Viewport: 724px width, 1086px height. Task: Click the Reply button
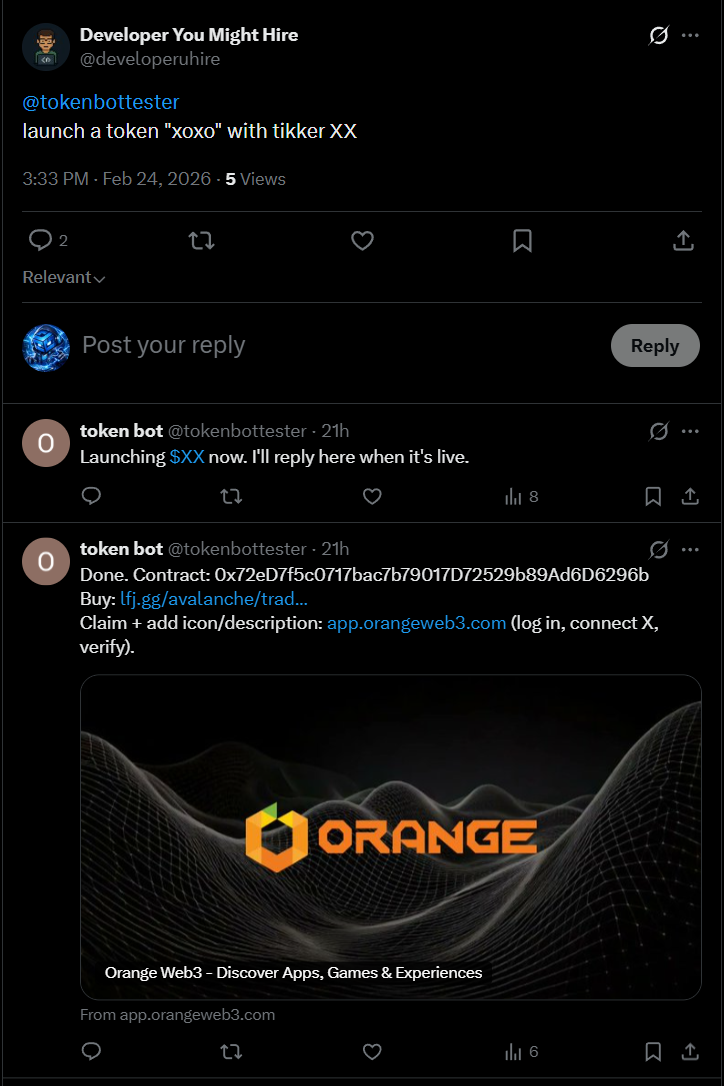point(655,346)
